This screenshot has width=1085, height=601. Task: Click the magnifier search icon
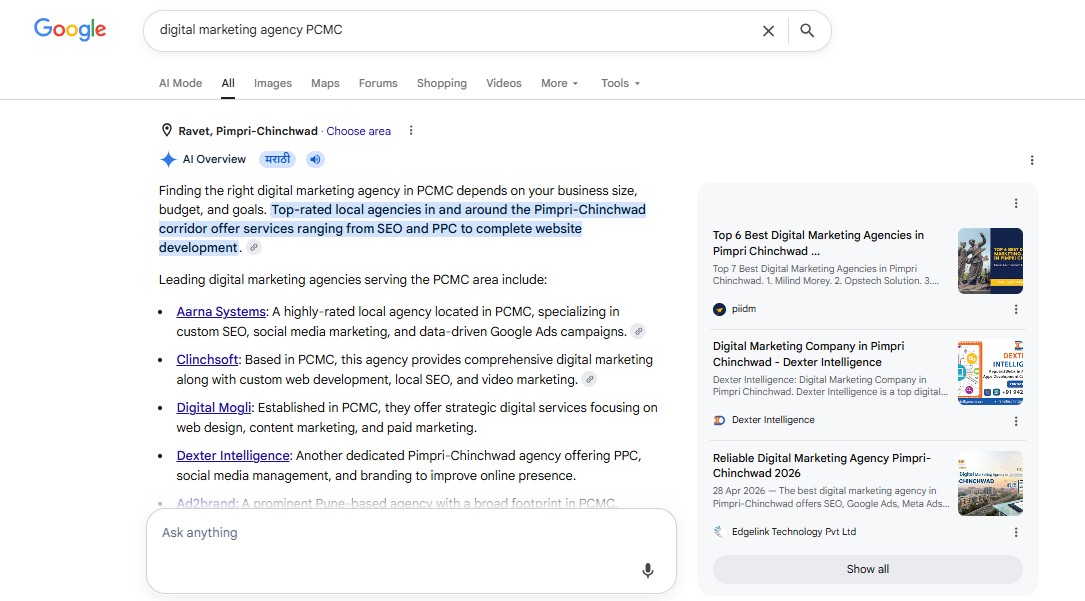(x=807, y=30)
